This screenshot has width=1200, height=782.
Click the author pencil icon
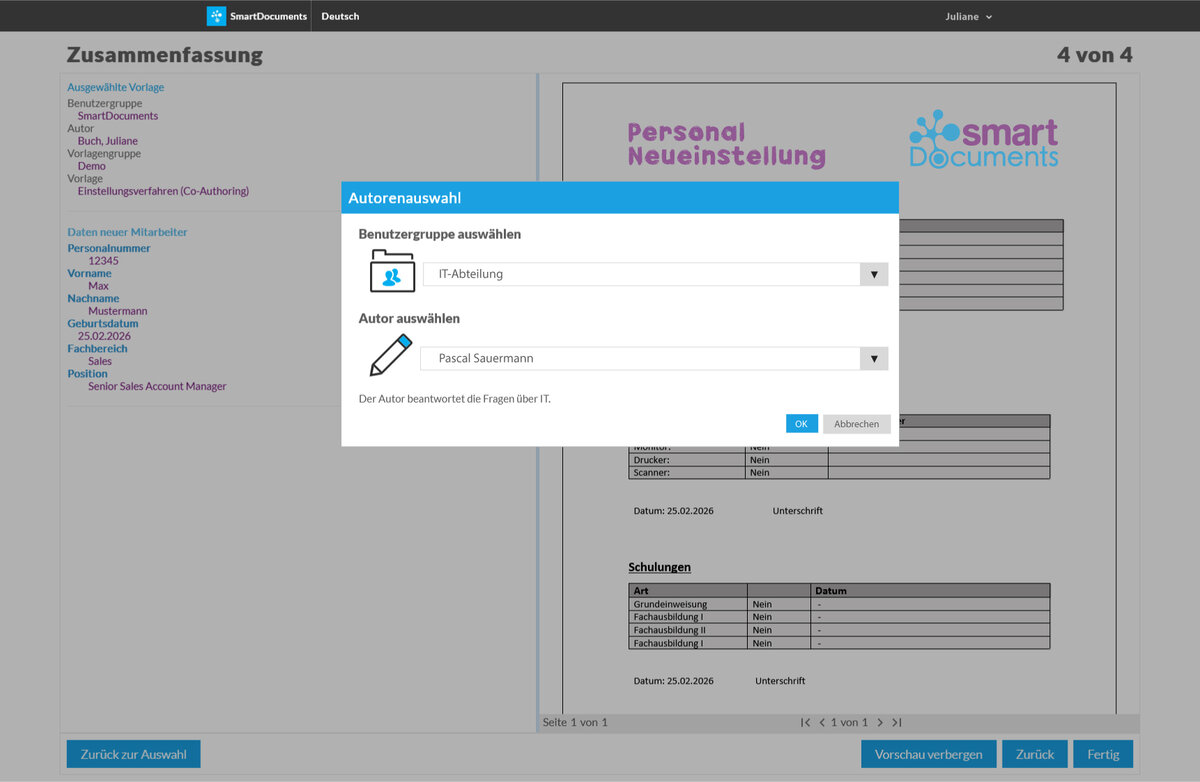pos(391,356)
